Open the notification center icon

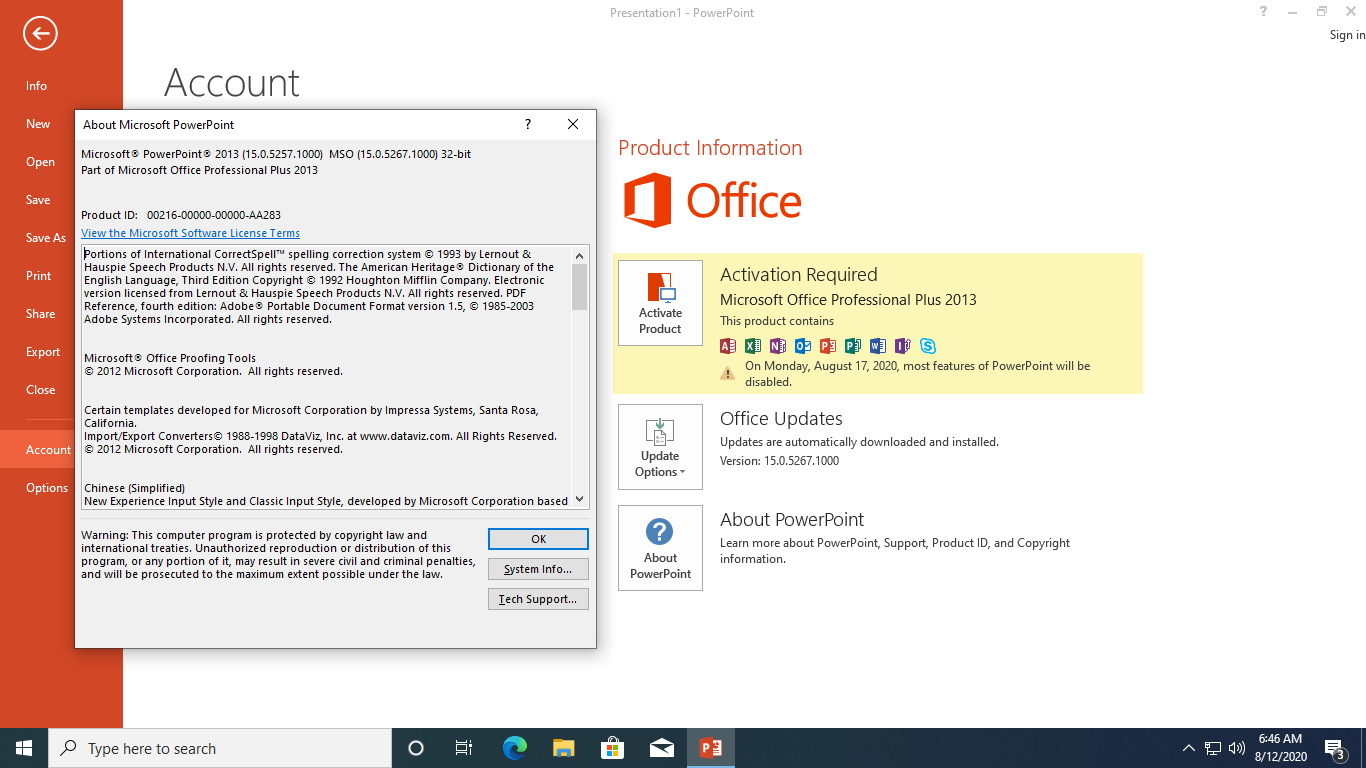click(x=1334, y=748)
